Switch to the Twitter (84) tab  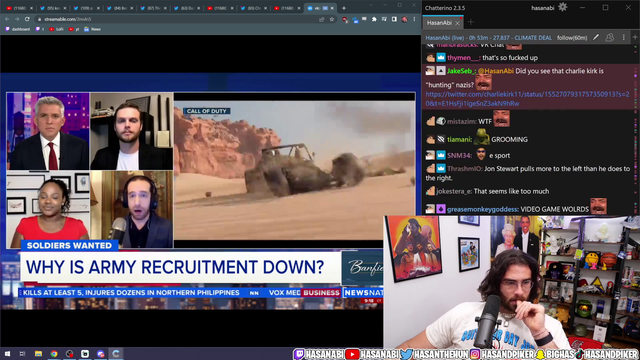(x=120, y=8)
